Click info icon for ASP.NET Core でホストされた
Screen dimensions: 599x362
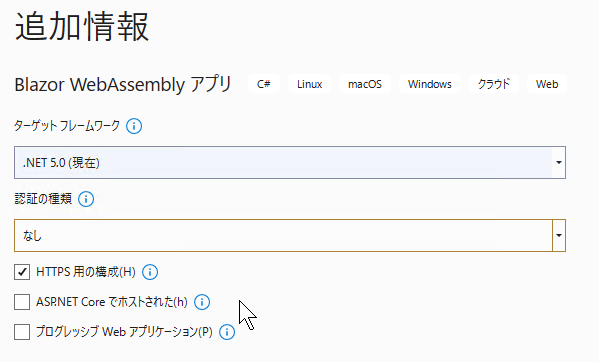tap(202, 302)
